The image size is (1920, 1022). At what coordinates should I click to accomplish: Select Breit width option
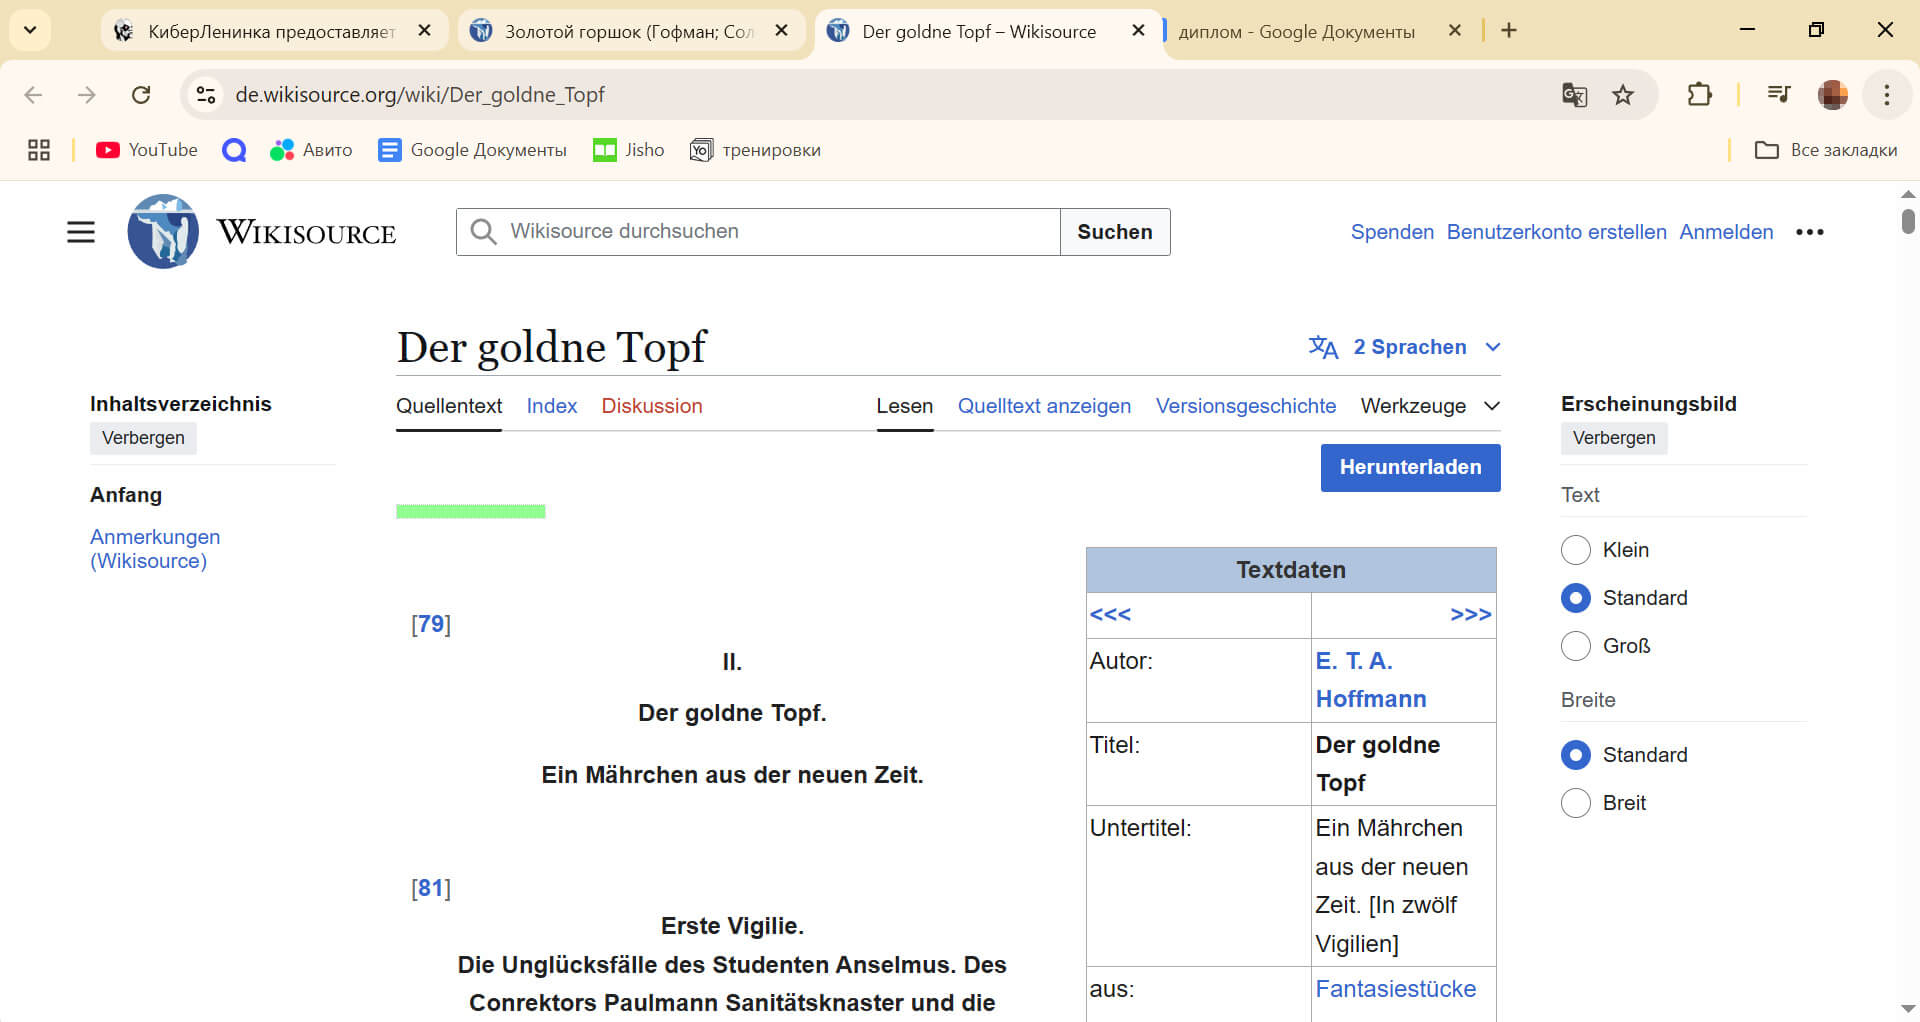pos(1576,803)
